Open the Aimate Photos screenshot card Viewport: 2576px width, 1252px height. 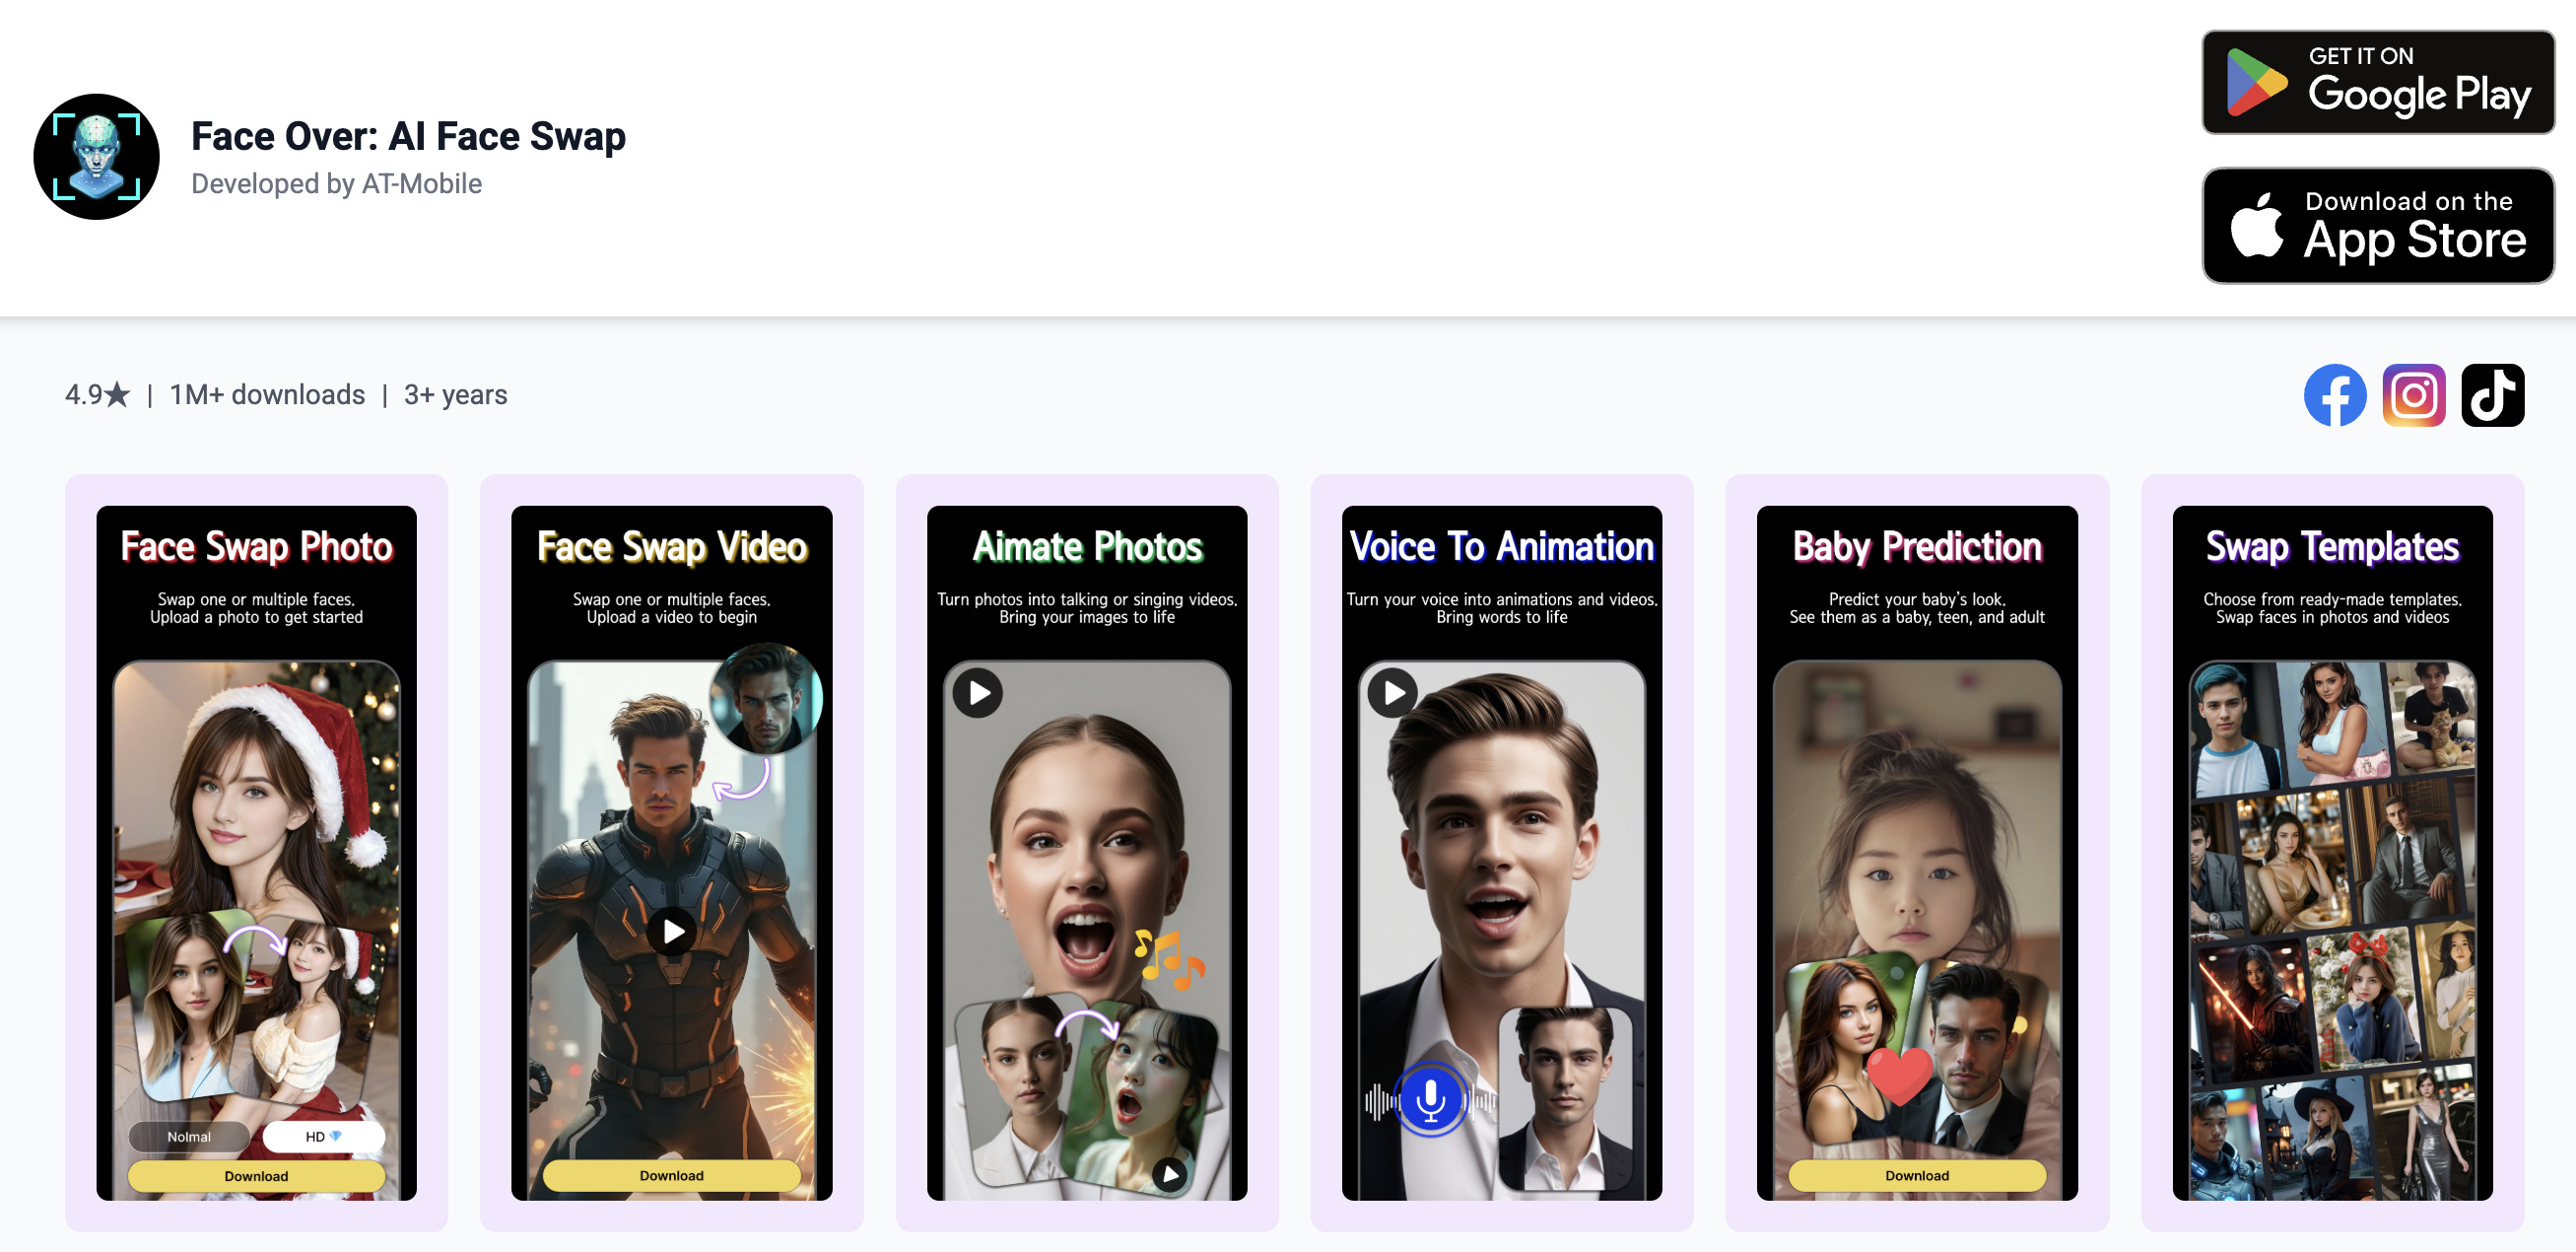click(1086, 853)
